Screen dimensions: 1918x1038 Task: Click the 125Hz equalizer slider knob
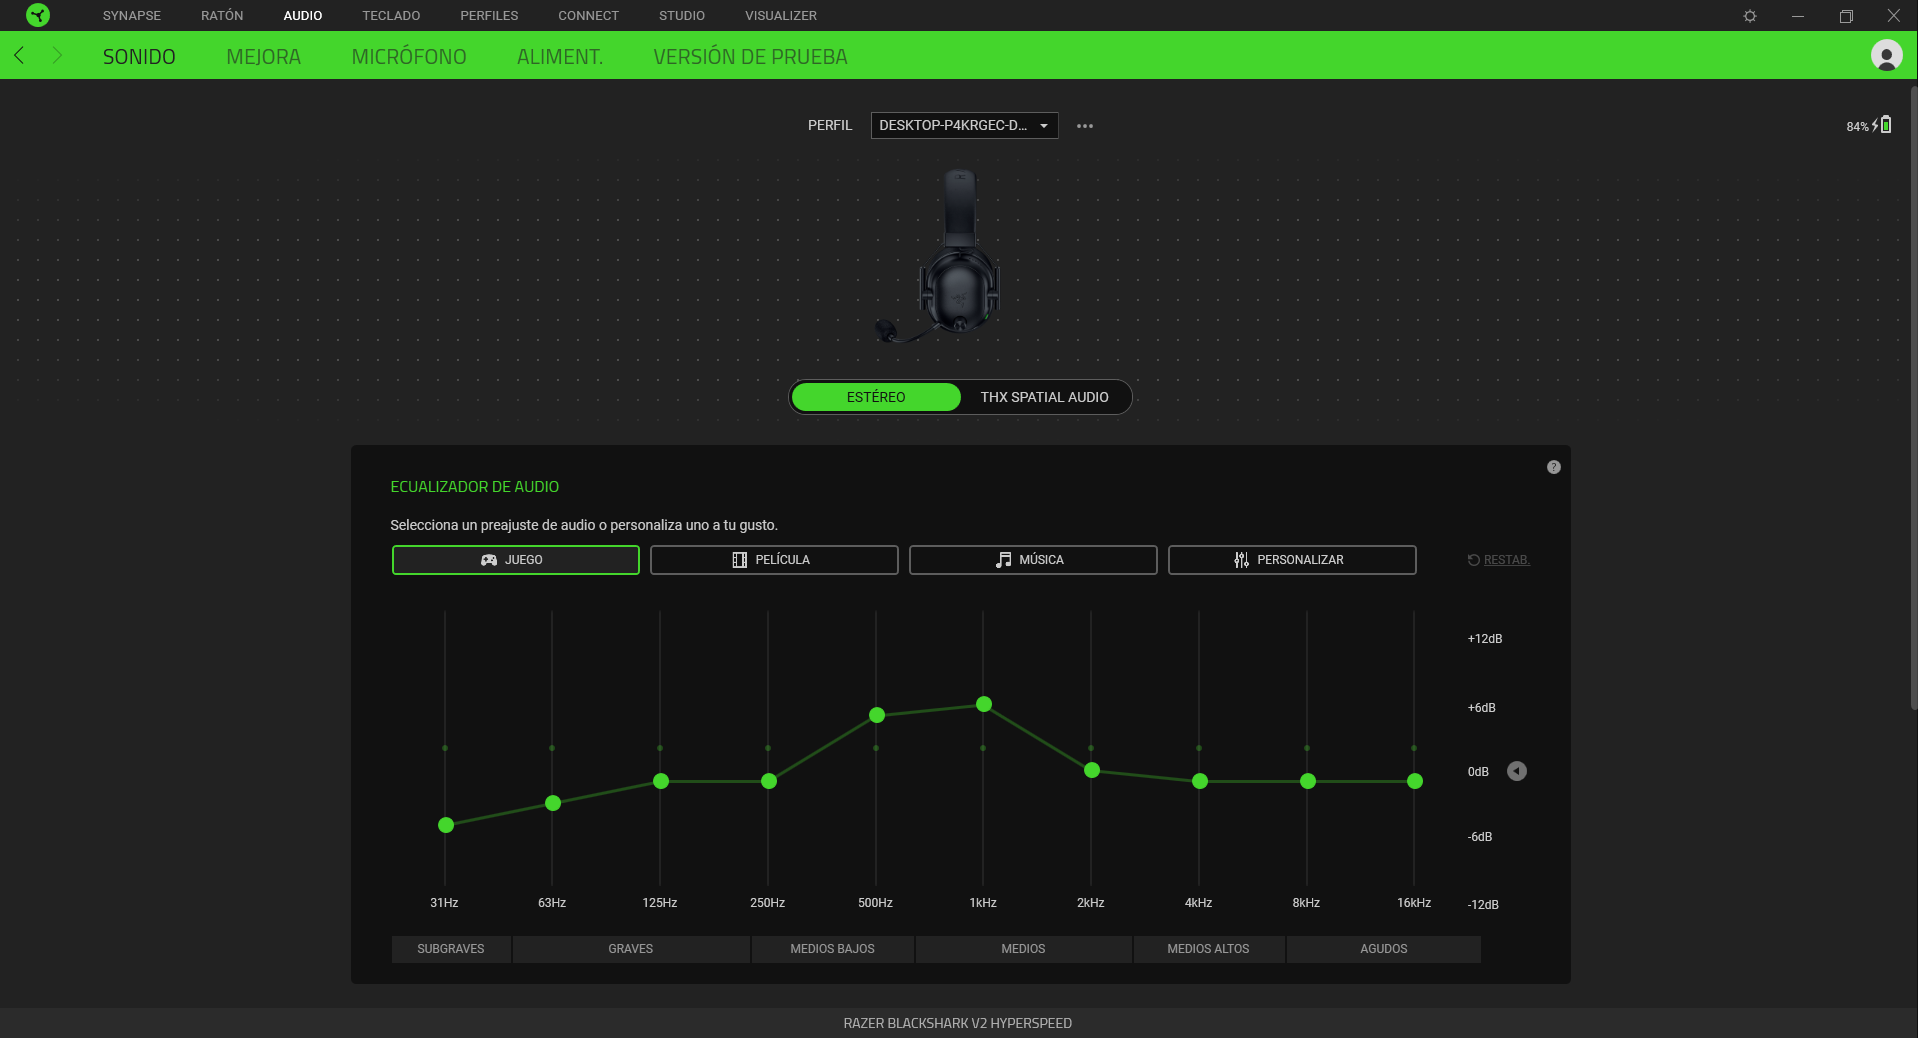(661, 781)
